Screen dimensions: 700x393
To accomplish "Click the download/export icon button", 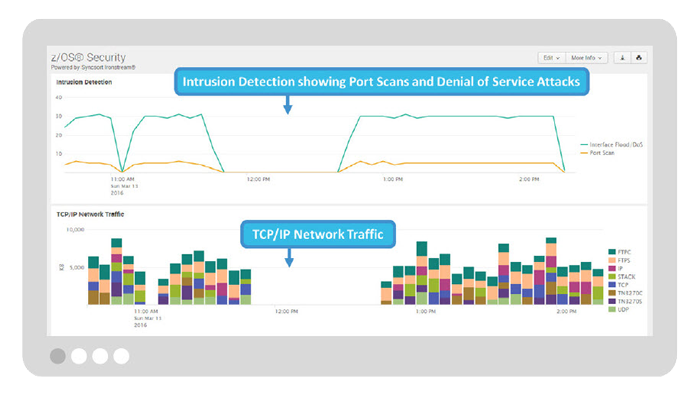I will [x=622, y=58].
